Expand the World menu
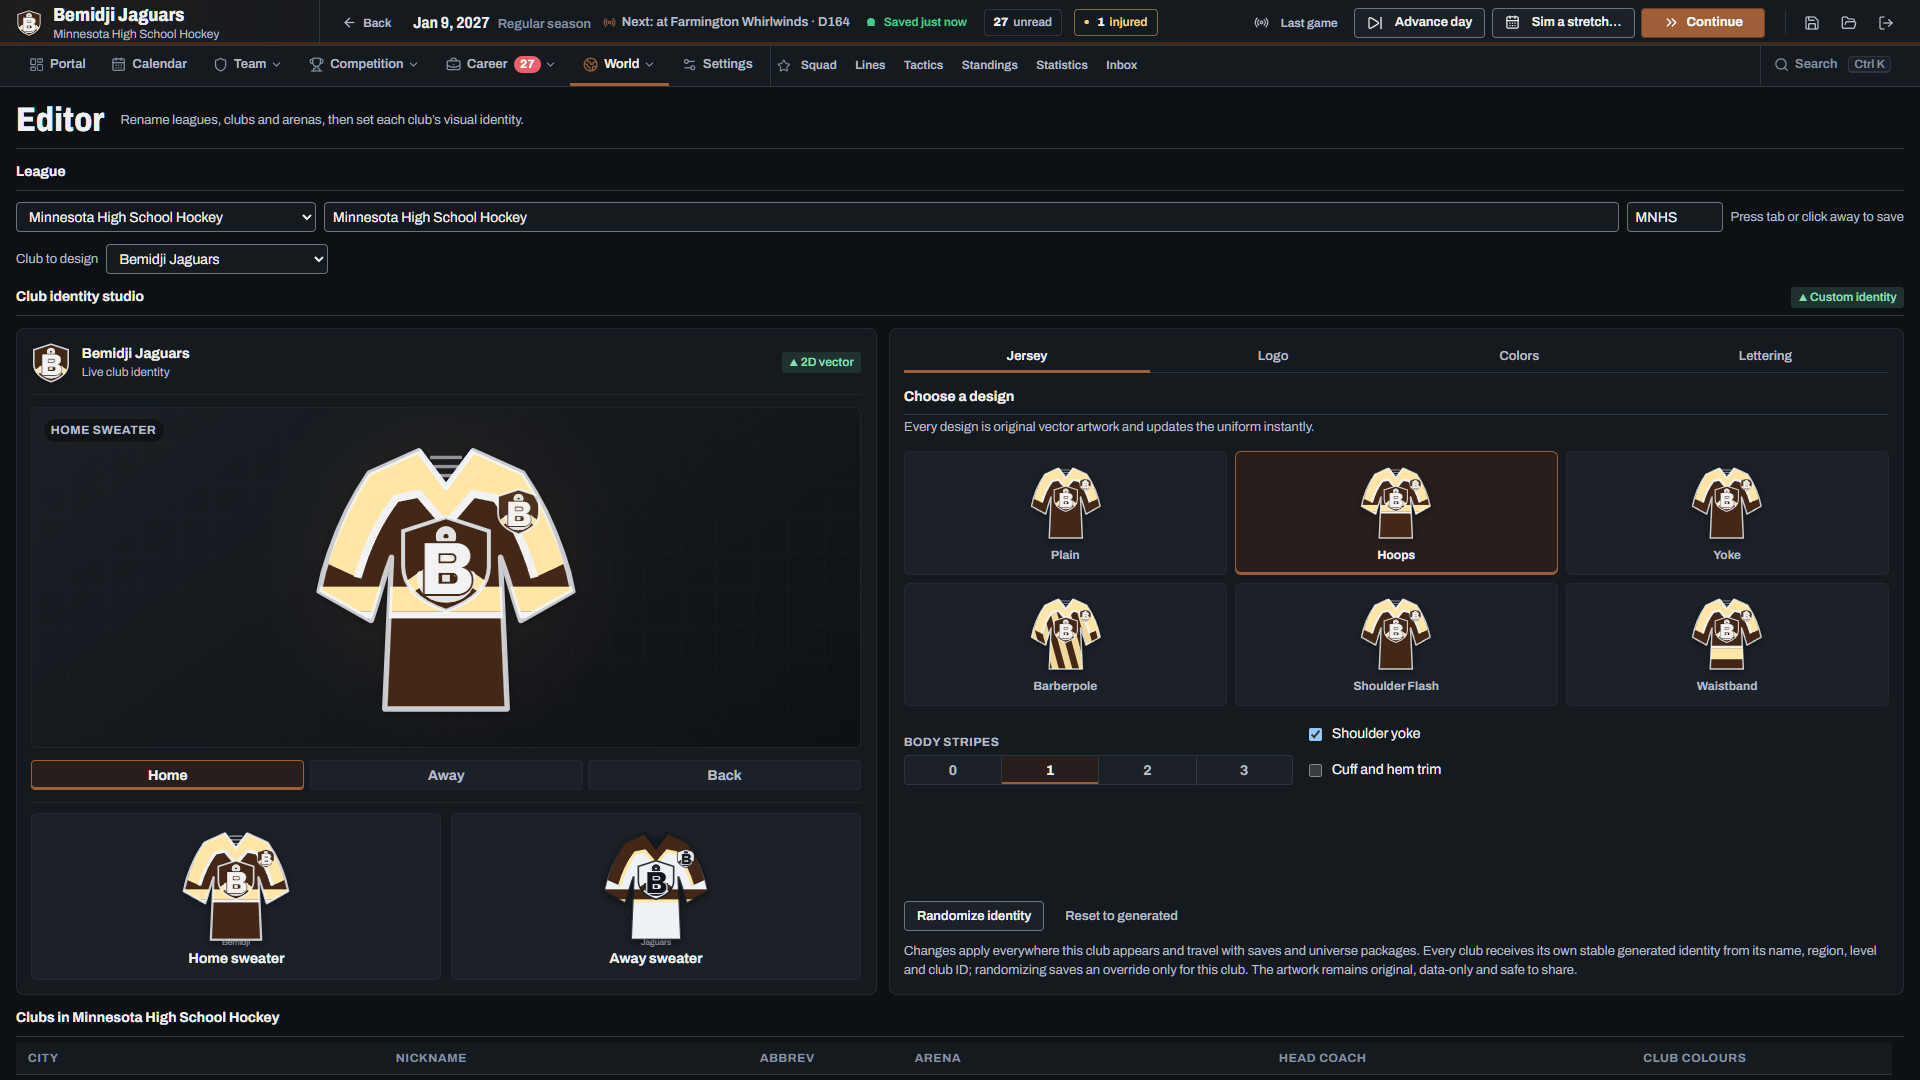The height and width of the screenshot is (1080, 1920). coord(619,64)
